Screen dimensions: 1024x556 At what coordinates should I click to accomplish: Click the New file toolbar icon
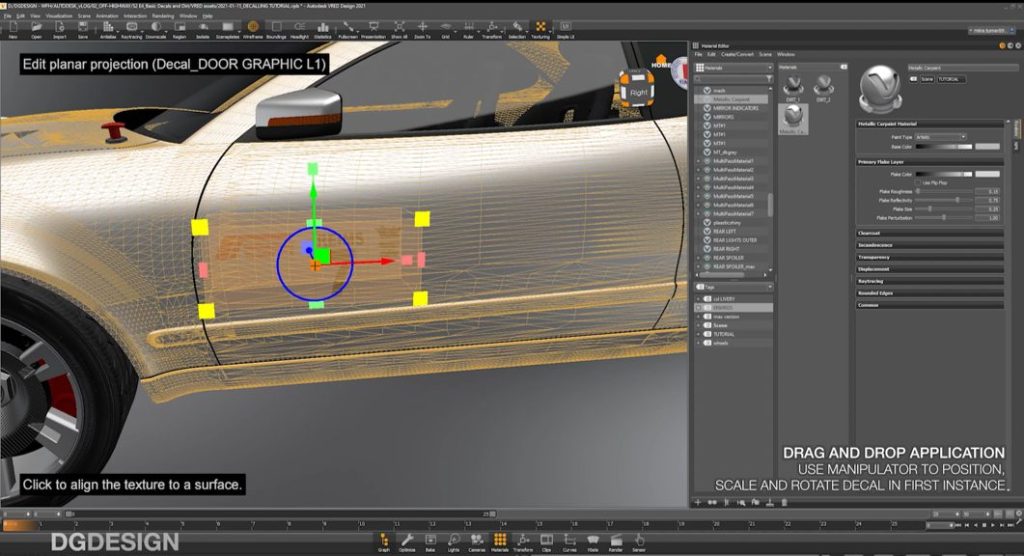[x=13, y=29]
